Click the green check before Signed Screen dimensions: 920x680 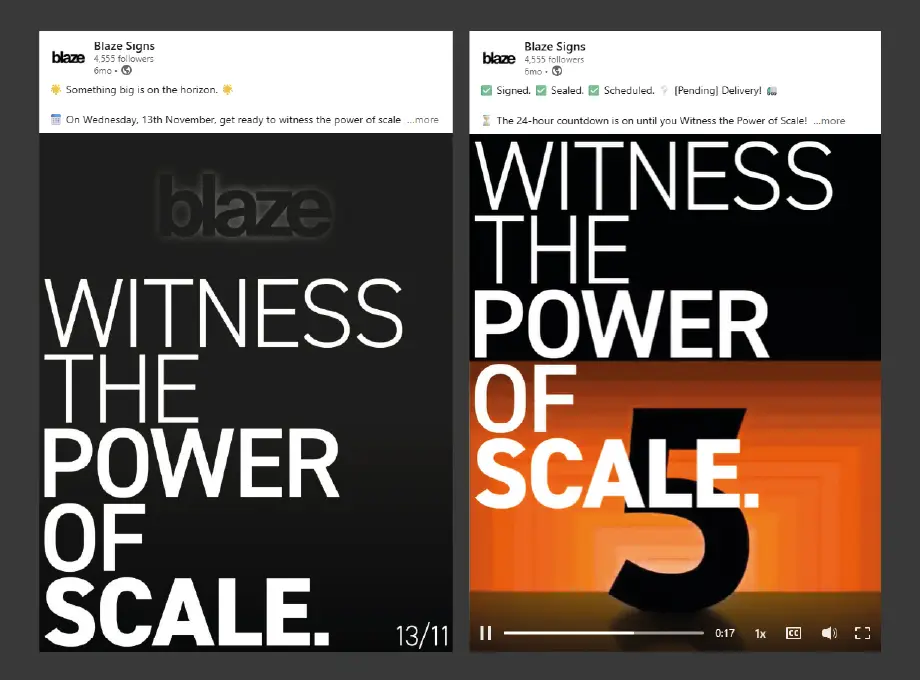tap(486, 90)
